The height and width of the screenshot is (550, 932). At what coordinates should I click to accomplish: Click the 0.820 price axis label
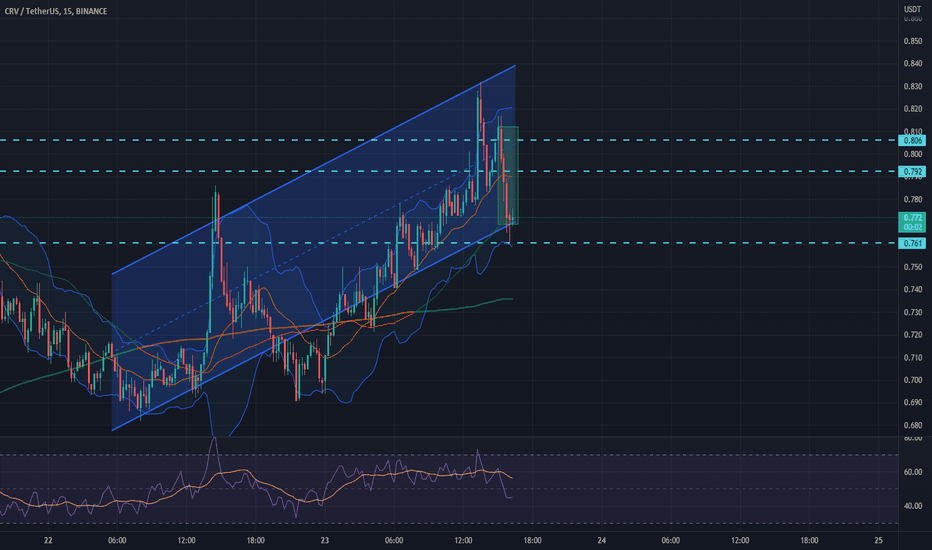coord(912,109)
